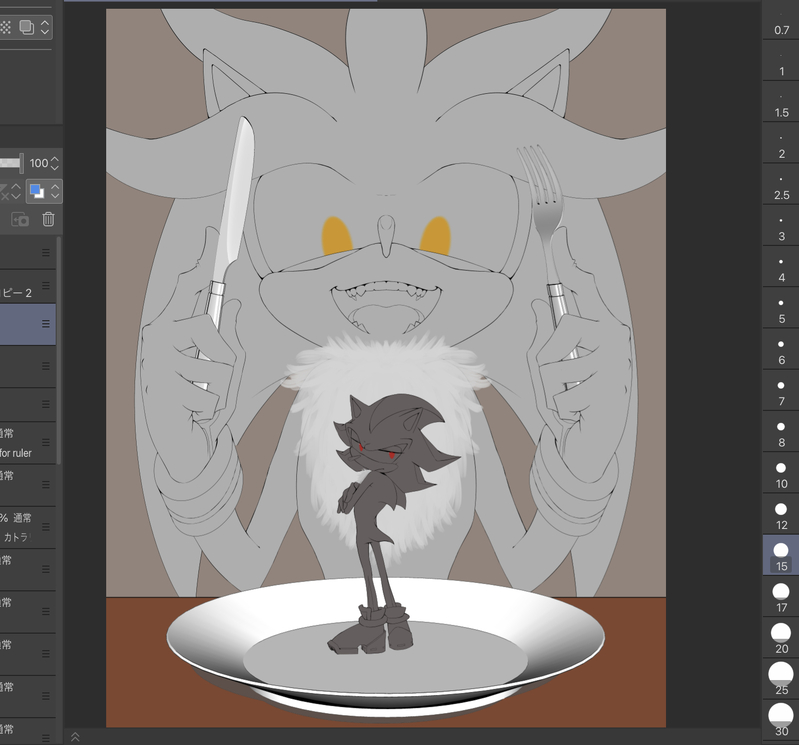Delete the layer with the trash icon
This screenshot has height=745, width=799.
48,219
